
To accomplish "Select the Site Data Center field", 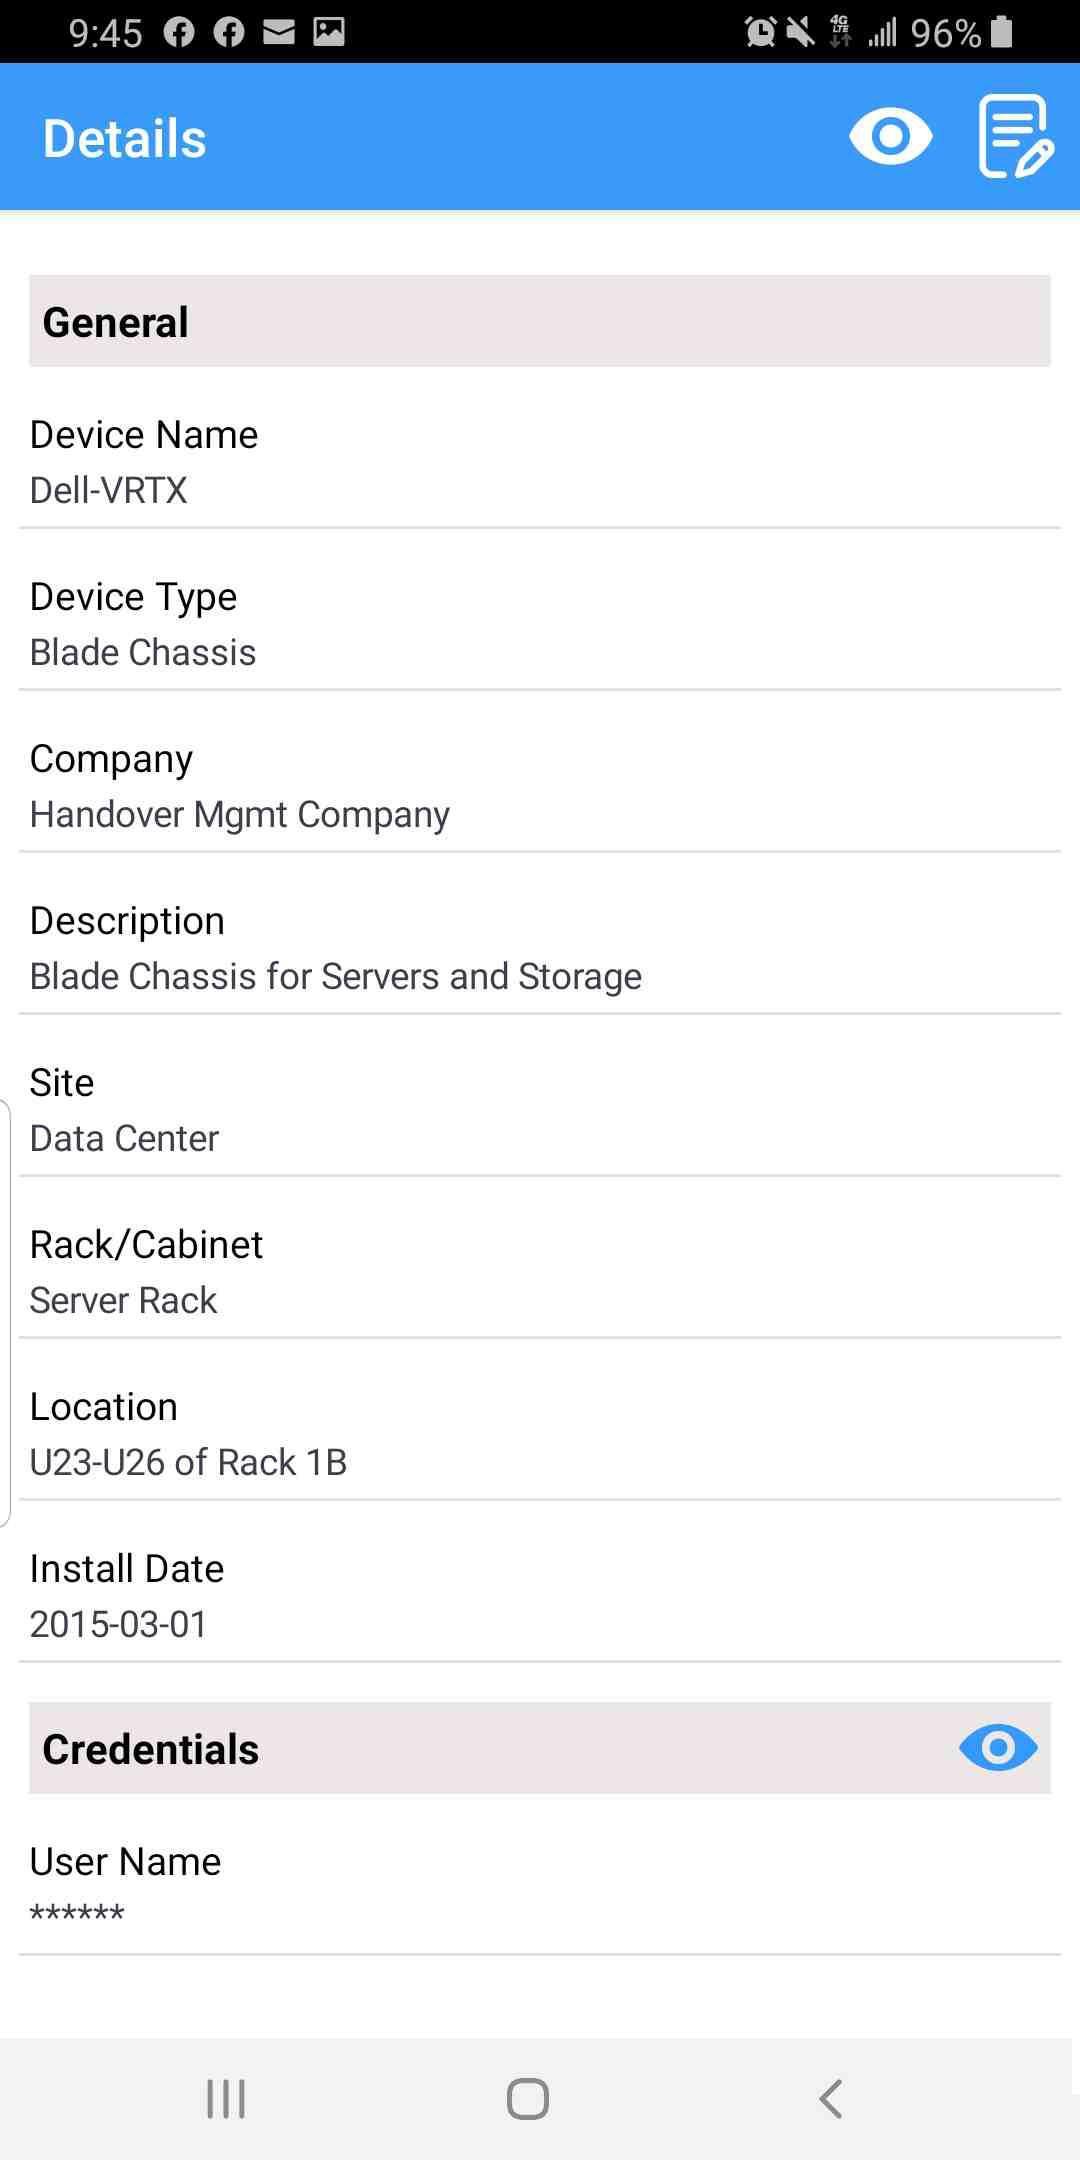I will [540, 1110].
